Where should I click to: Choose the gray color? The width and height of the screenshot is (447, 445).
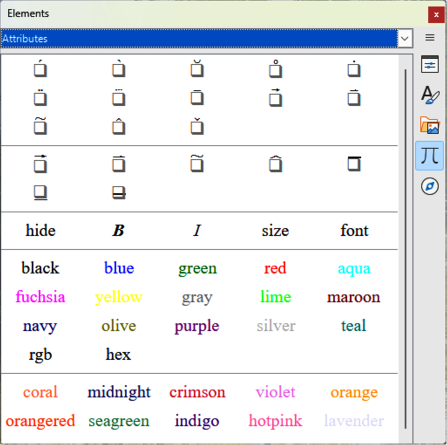[197, 298]
